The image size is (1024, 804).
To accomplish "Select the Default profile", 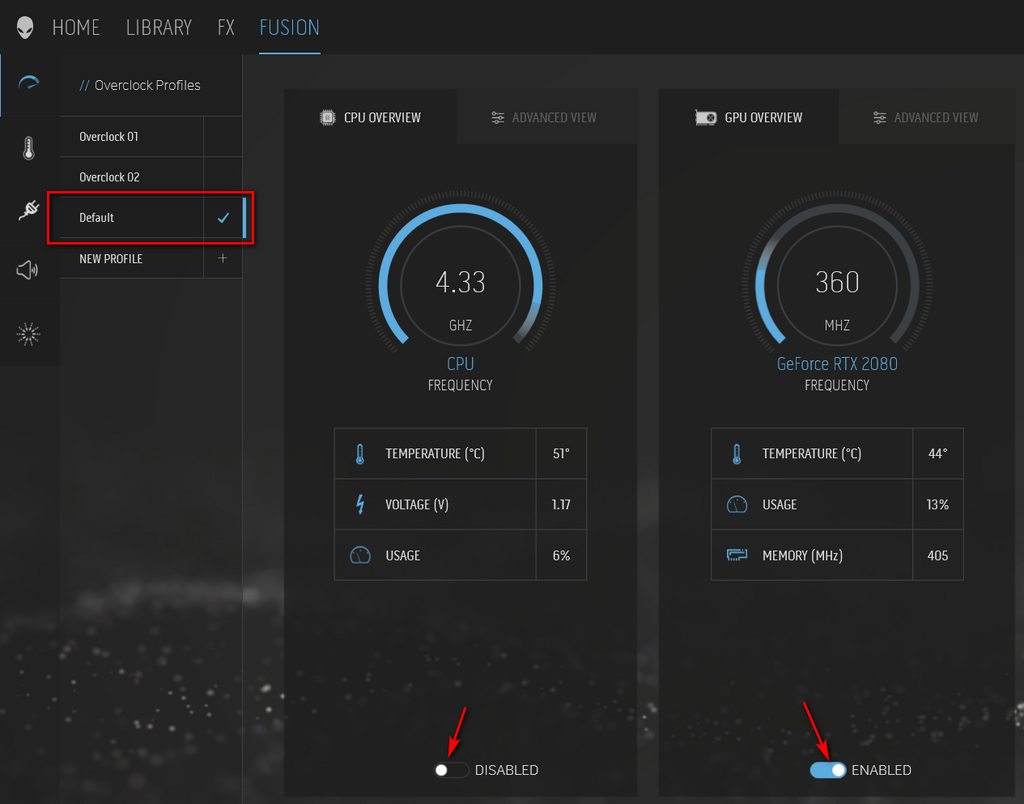I will tap(131, 217).
